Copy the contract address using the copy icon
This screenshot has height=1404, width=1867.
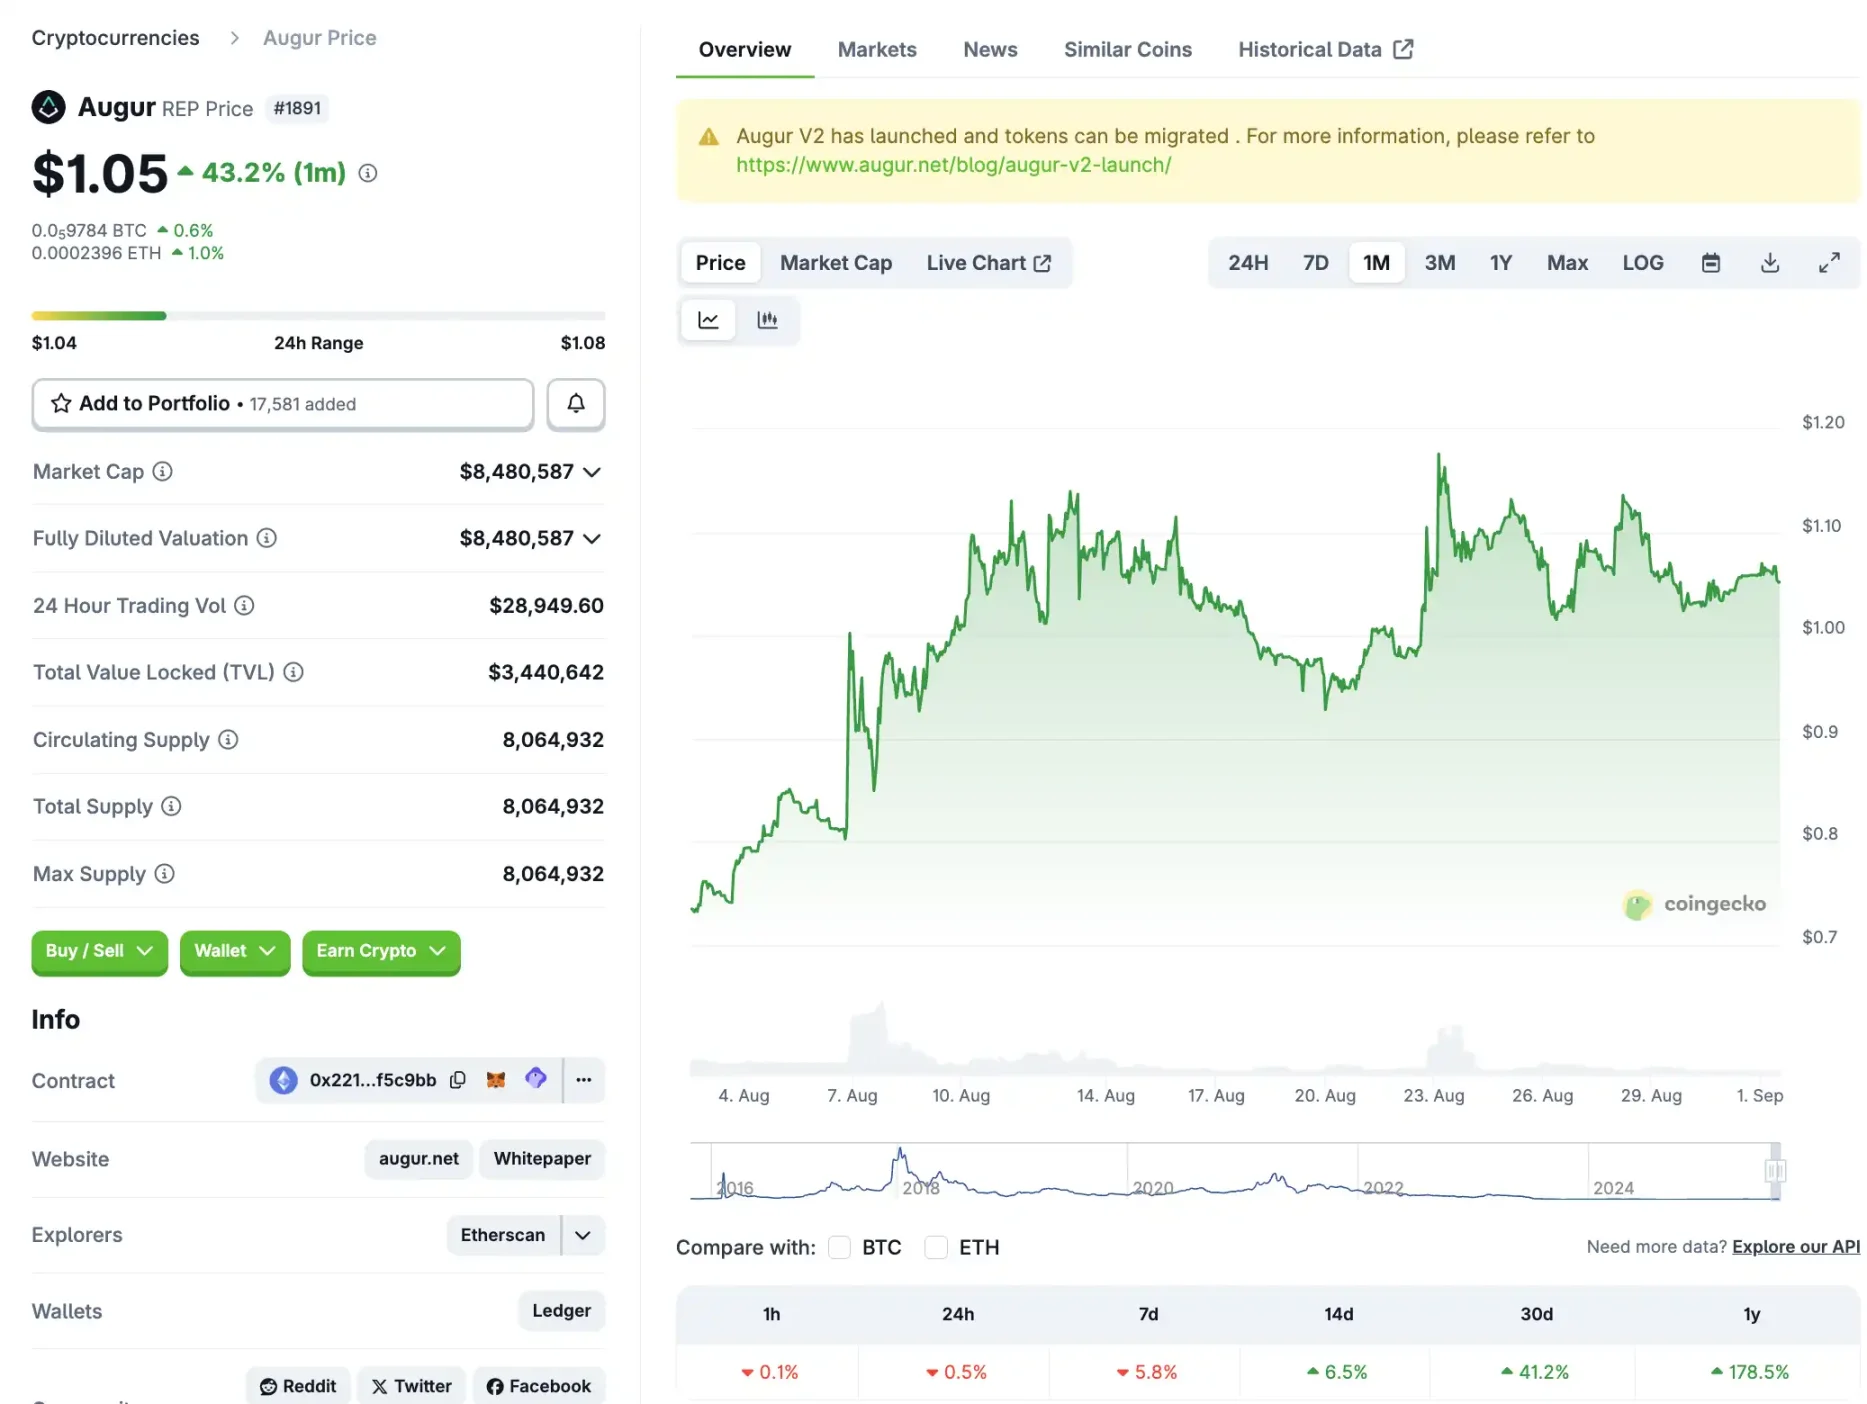(458, 1080)
